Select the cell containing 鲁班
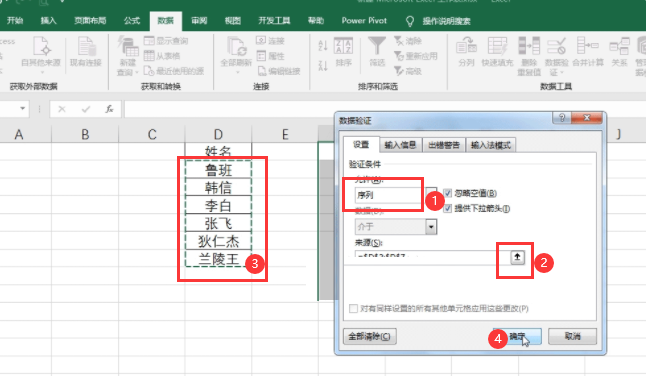Viewport: 646px width, 376px height. pyautogui.click(x=218, y=169)
